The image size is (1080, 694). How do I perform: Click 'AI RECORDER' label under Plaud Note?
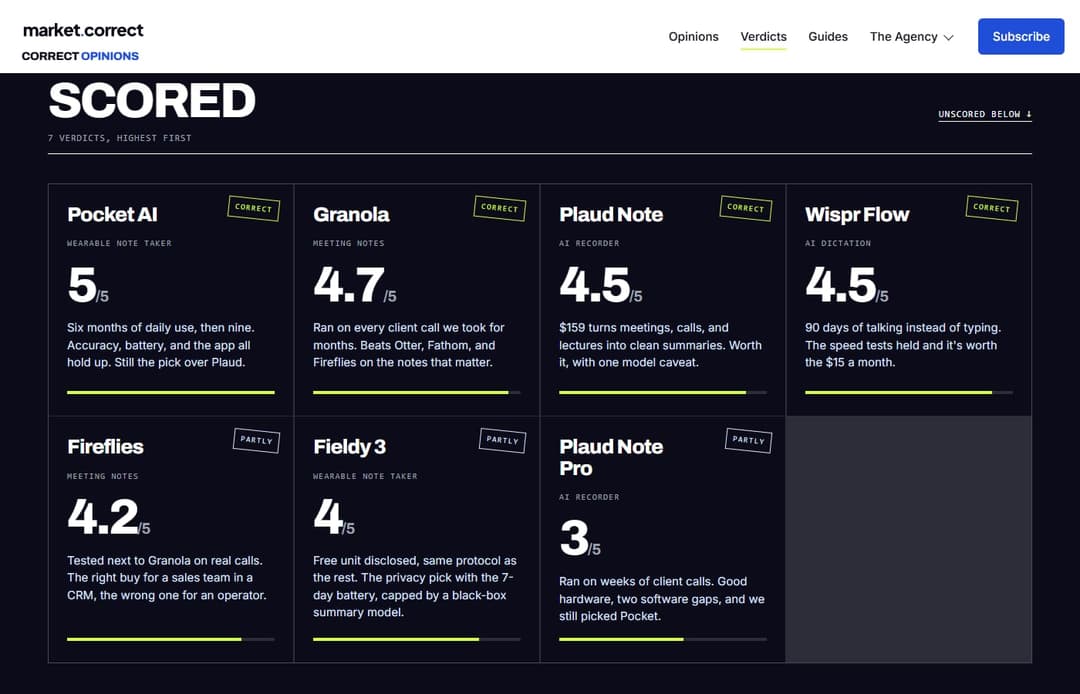(x=589, y=243)
